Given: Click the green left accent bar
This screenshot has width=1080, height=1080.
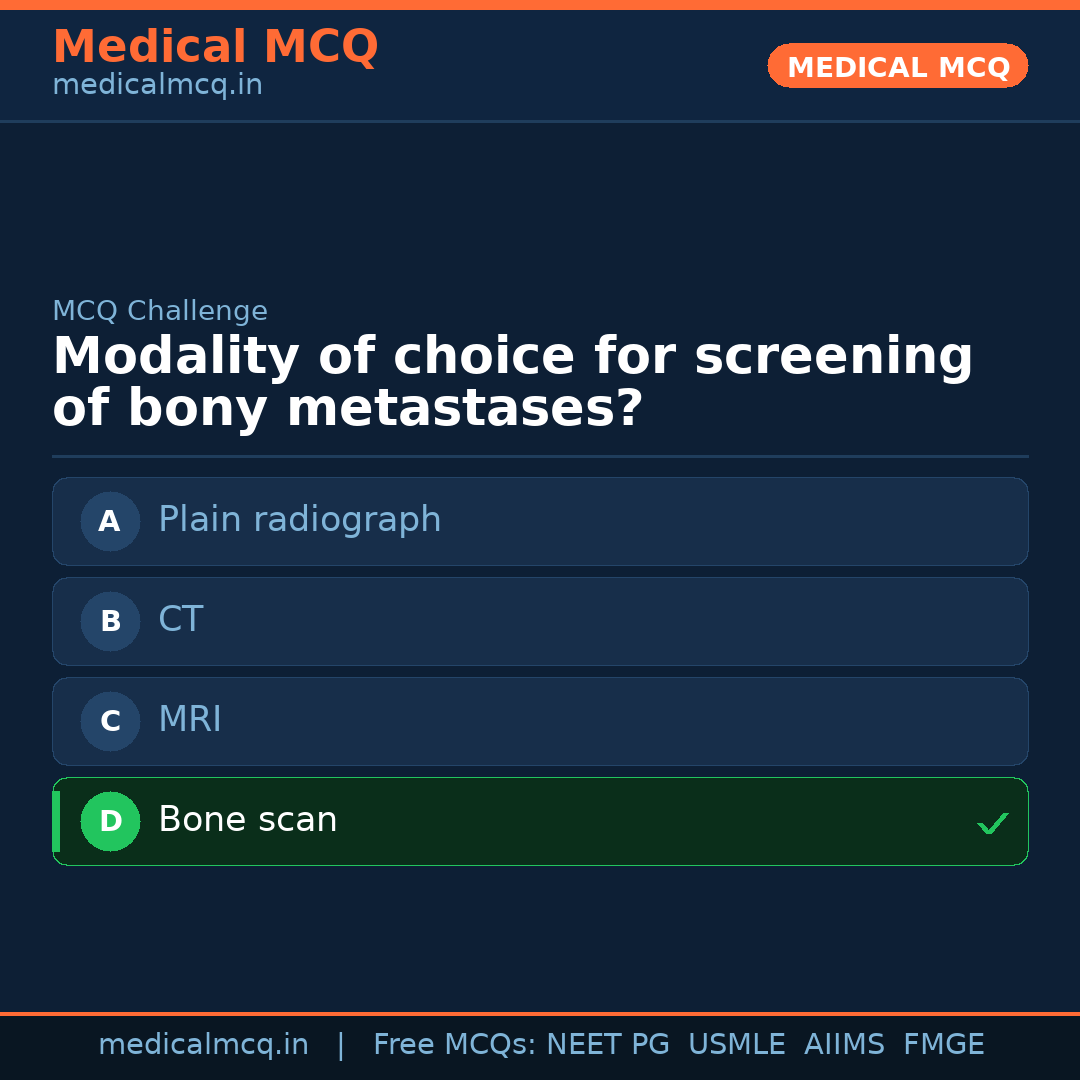Looking at the screenshot, I should click(55, 821).
